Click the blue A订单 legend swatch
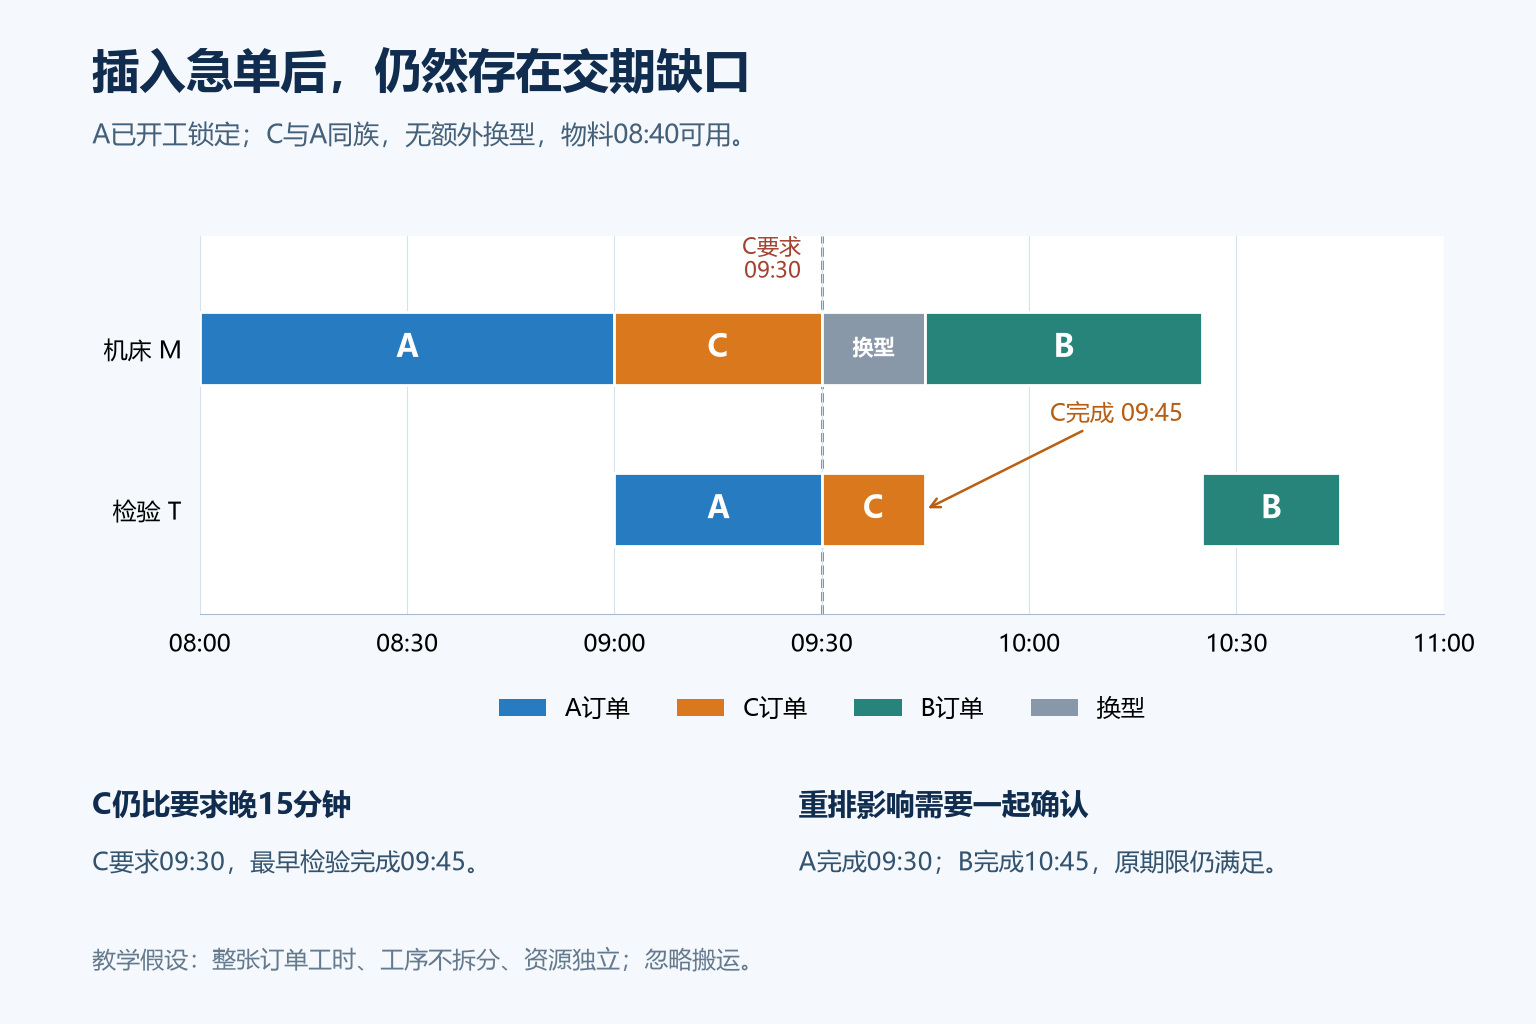The width and height of the screenshot is (1536, 1024). point(522,708)
